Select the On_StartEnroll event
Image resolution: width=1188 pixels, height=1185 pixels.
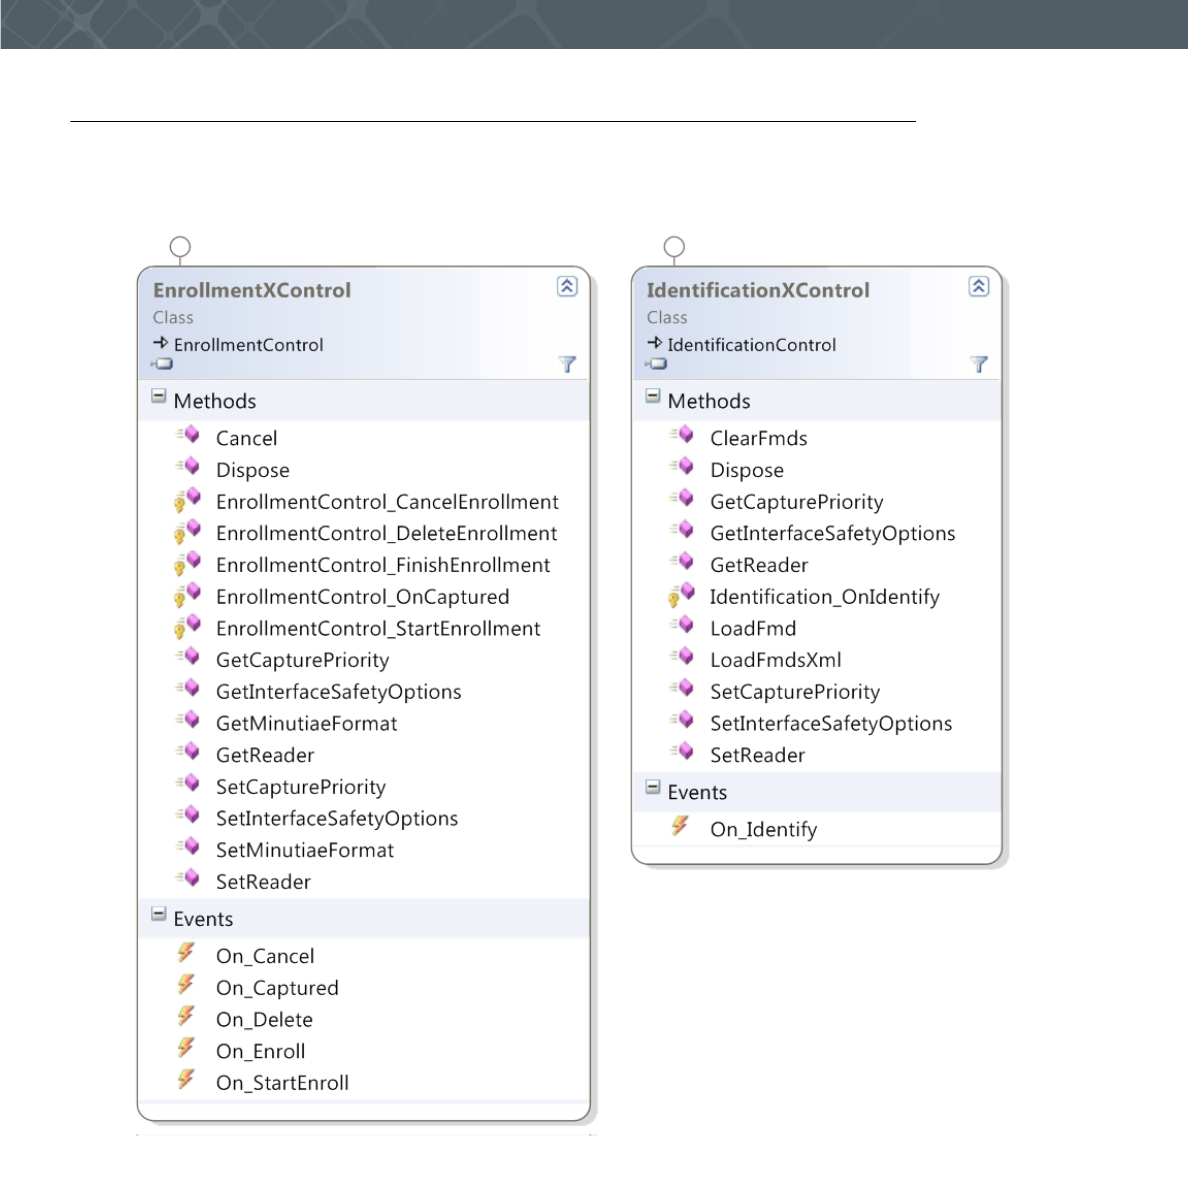[282, 1083]
